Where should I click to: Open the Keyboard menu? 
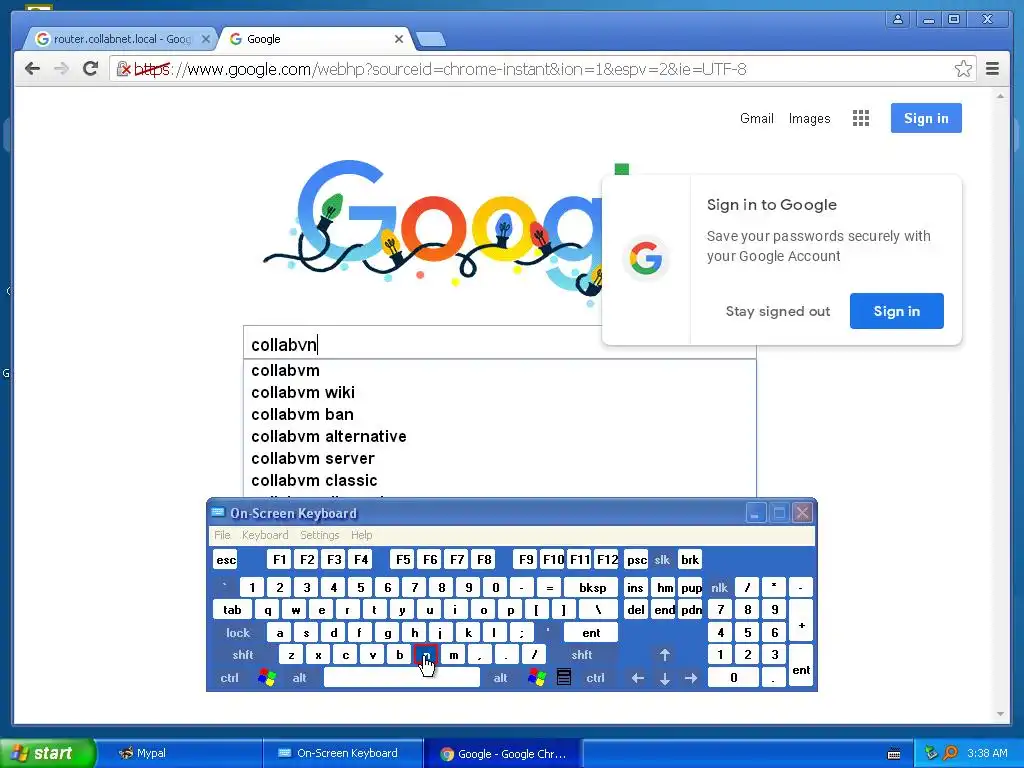click(264, 535)
